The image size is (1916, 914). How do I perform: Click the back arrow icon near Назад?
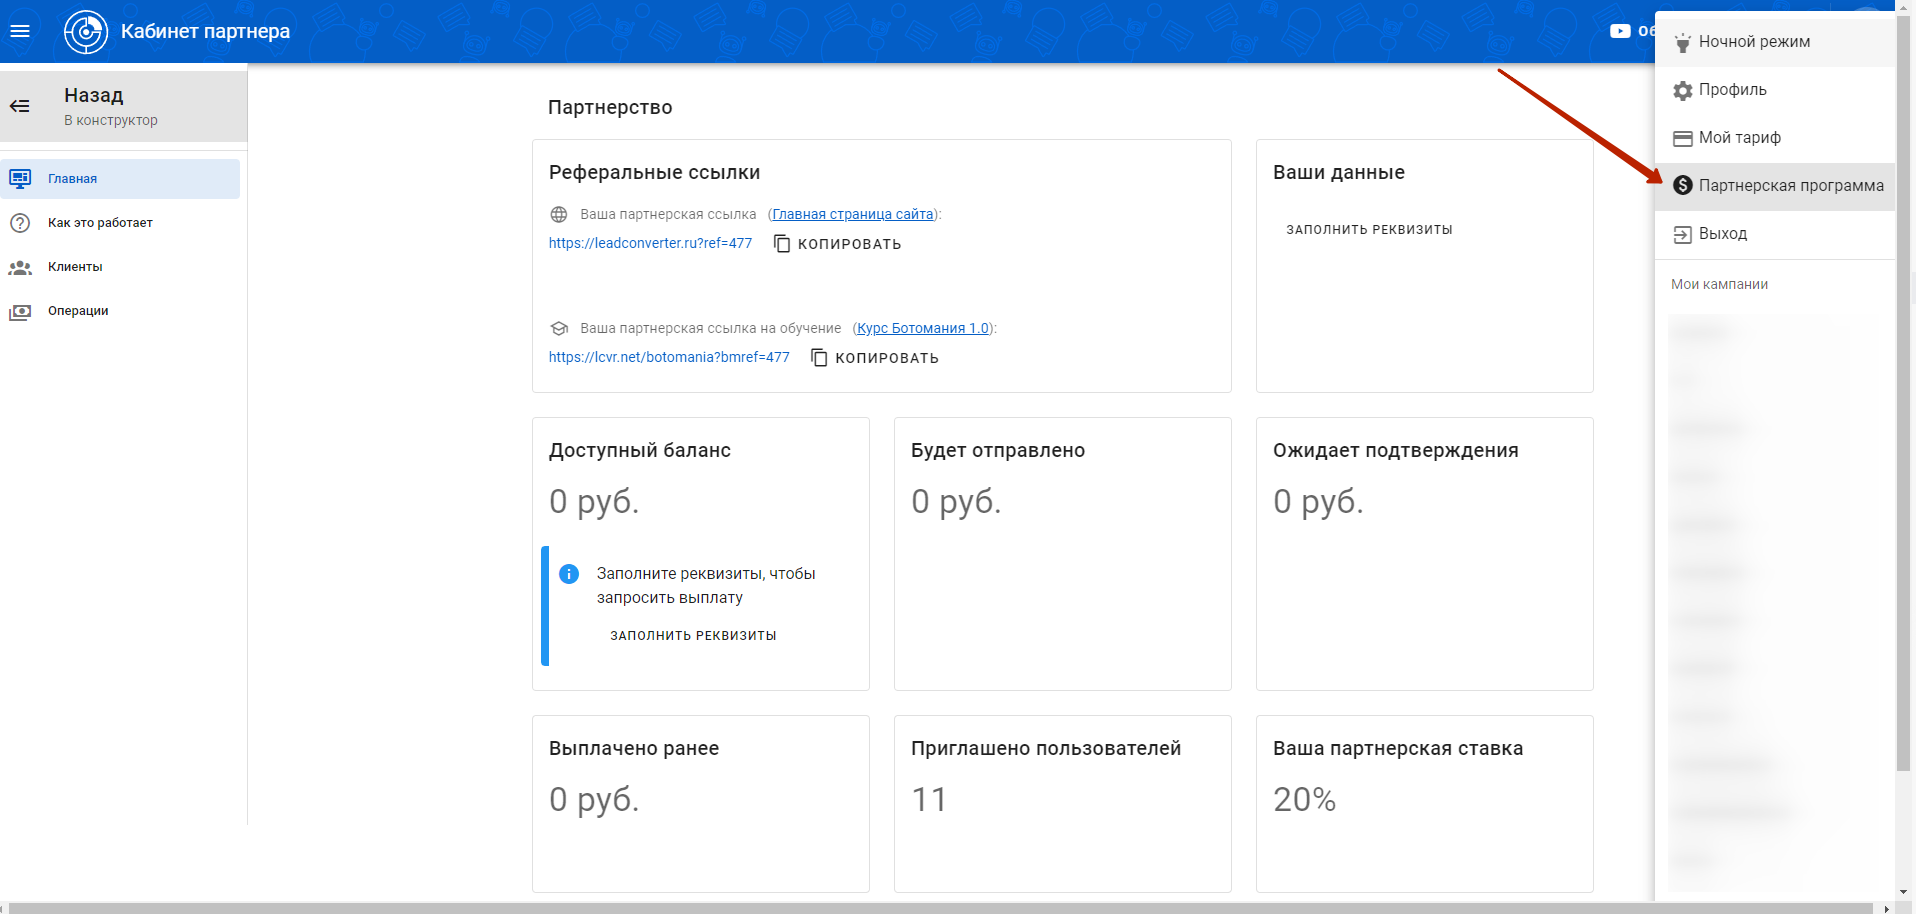[20, 106]
